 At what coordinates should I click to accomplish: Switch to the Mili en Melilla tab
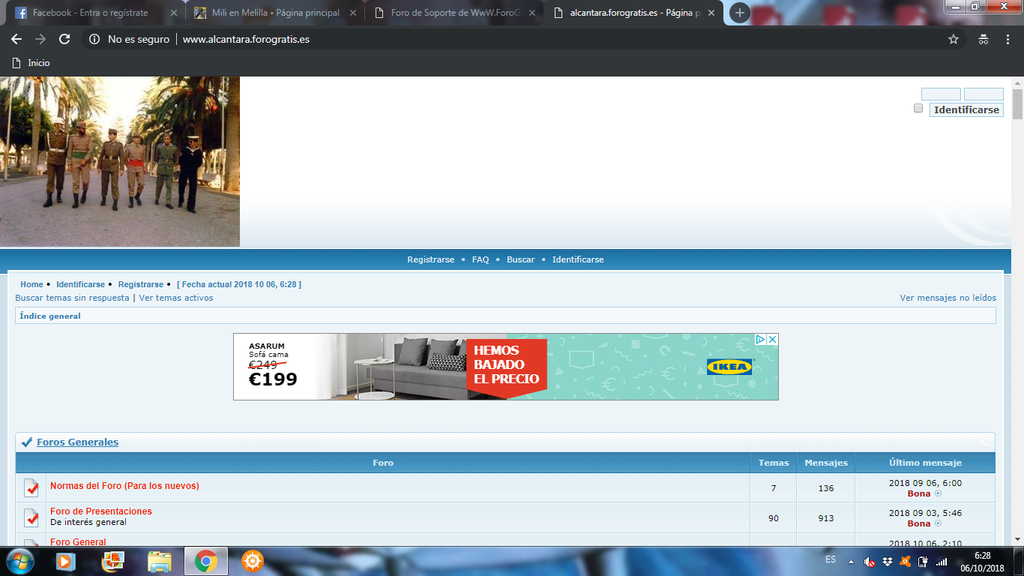(x=276, y=12)
